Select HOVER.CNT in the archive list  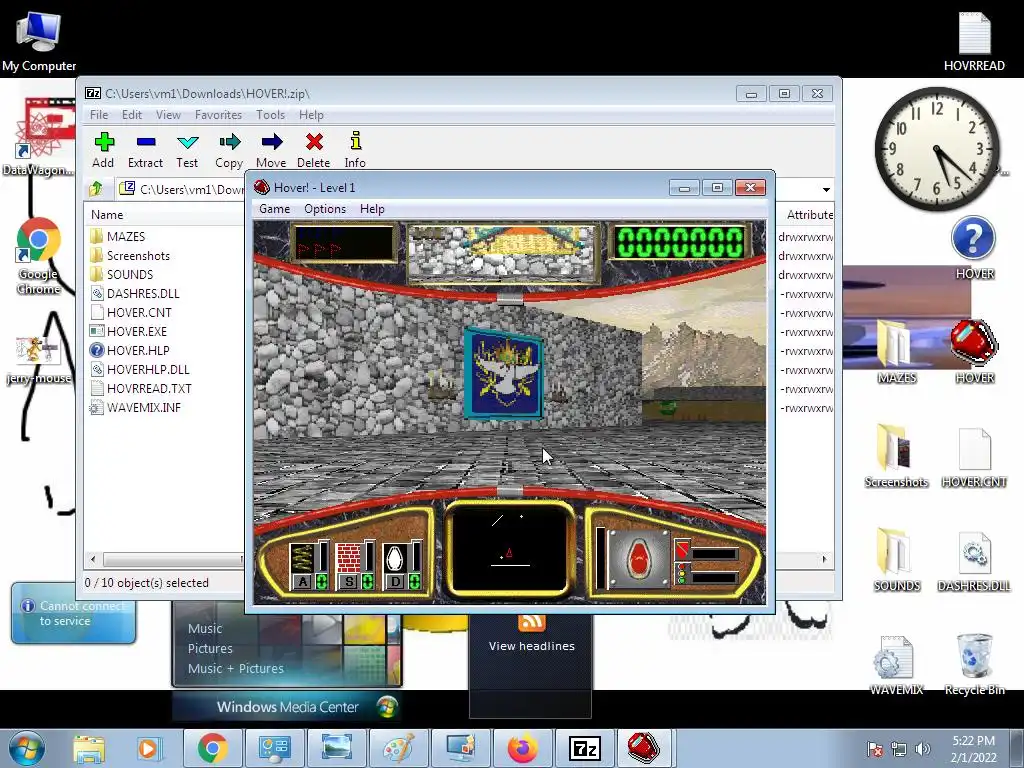[131, 312]
